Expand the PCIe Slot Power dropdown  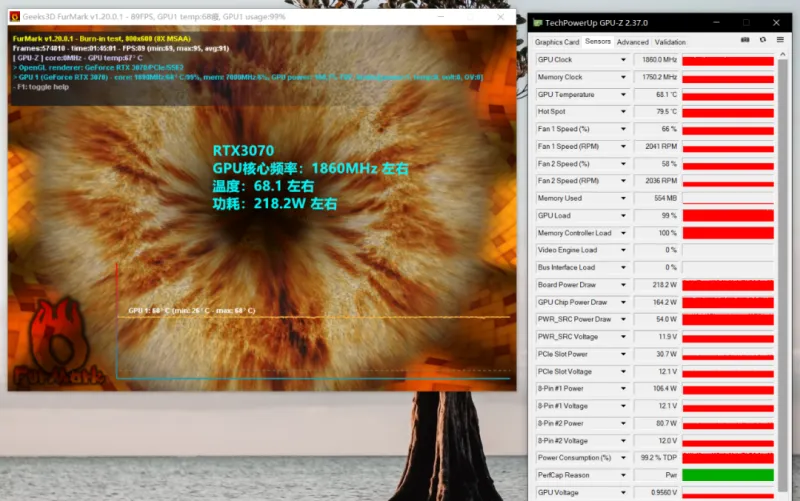click(x=623, y=354)
